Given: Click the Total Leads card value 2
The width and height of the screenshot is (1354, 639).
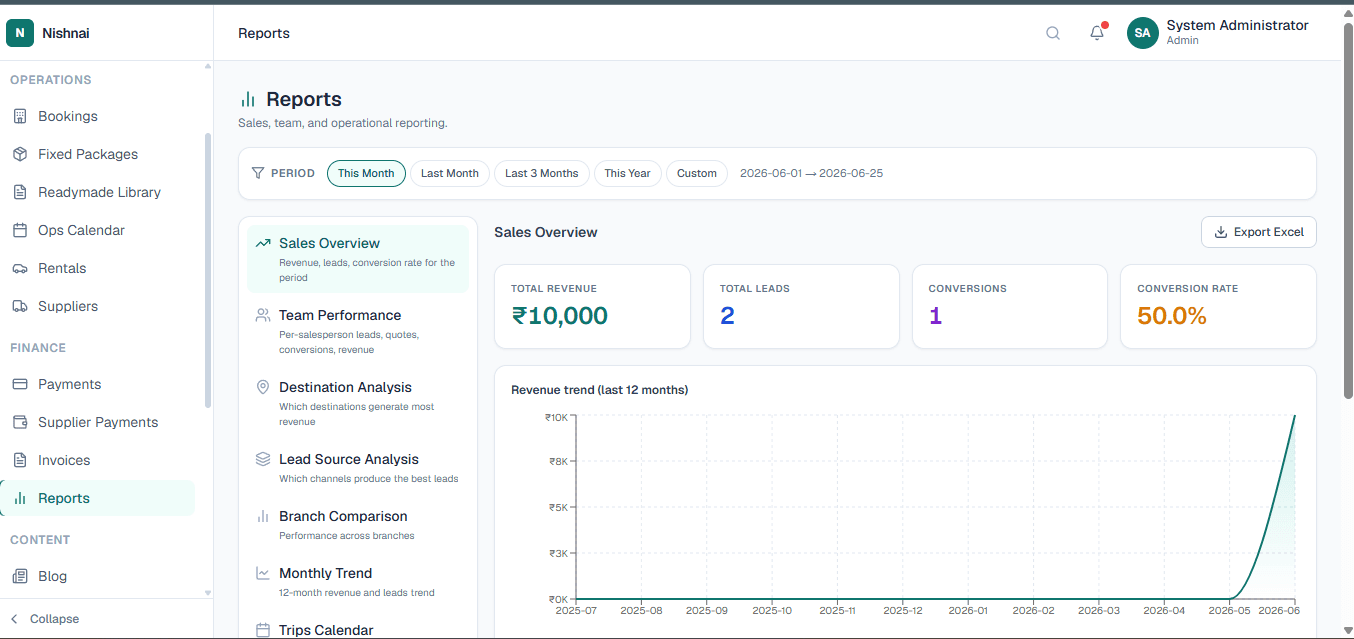Looking at the screenshot, I should coord(727,316).
